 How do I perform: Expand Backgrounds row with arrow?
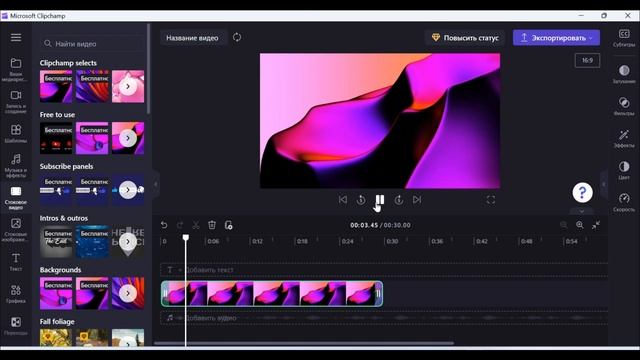point(128,293)
